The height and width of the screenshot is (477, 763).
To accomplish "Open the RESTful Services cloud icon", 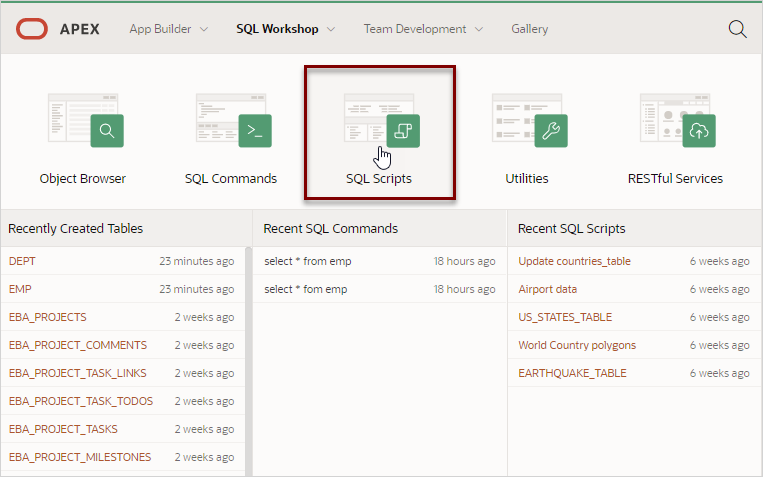I will (677, 120).
